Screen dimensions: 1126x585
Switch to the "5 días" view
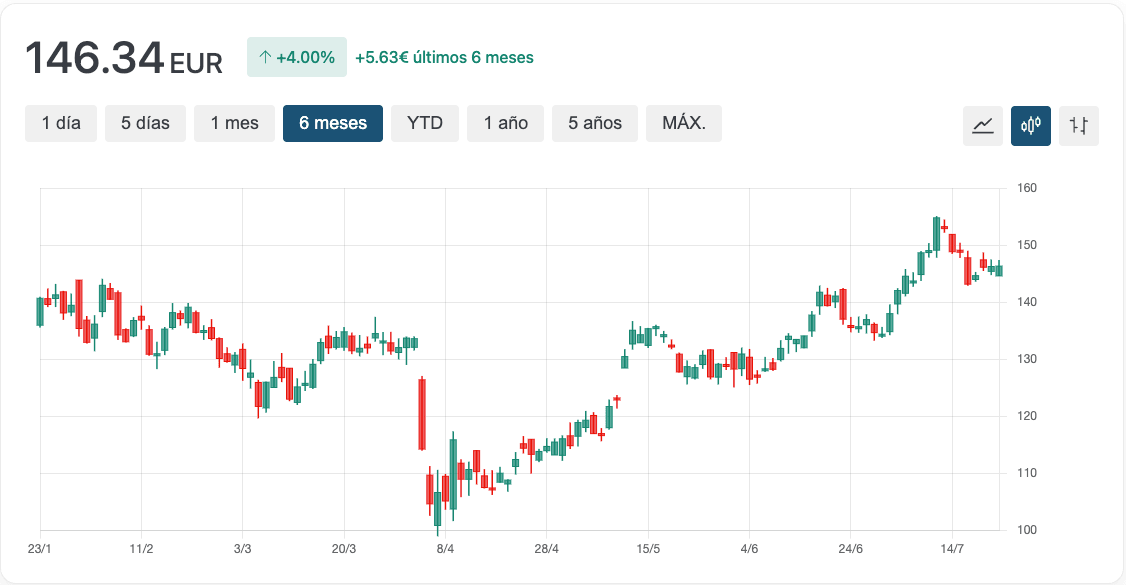pyautogui.click(x=145, y=123)
